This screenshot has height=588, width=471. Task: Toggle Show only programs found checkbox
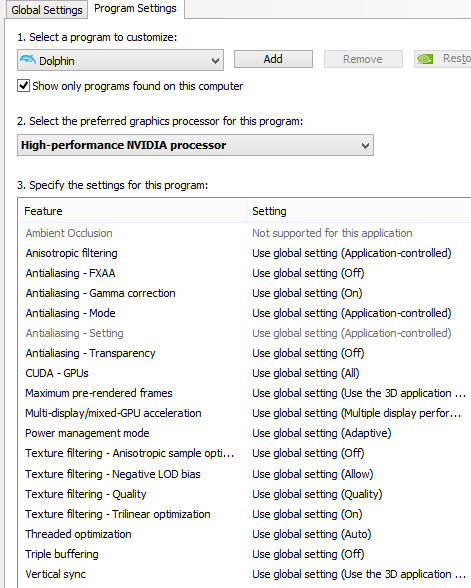(x=23, y=86)
